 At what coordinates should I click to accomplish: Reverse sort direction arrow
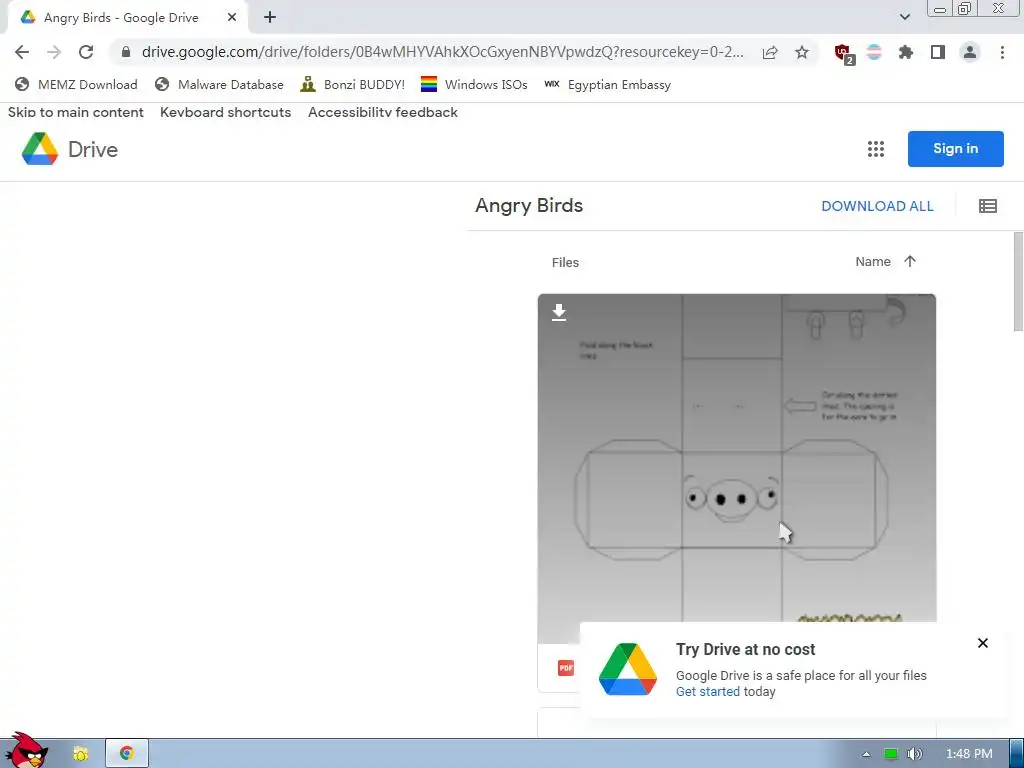[910, 261]
